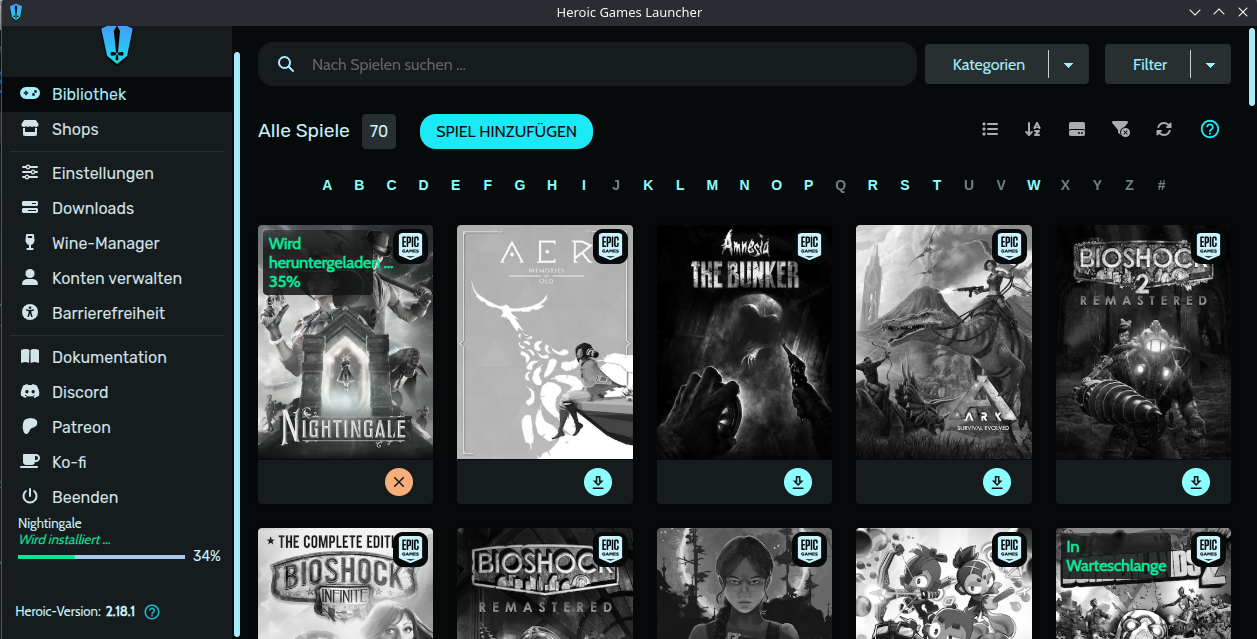This screenshot has width=1257, height=639.
Task: Click the Heroic icon in the title bar
Action: pyautogui.click(x=14, y=12)
